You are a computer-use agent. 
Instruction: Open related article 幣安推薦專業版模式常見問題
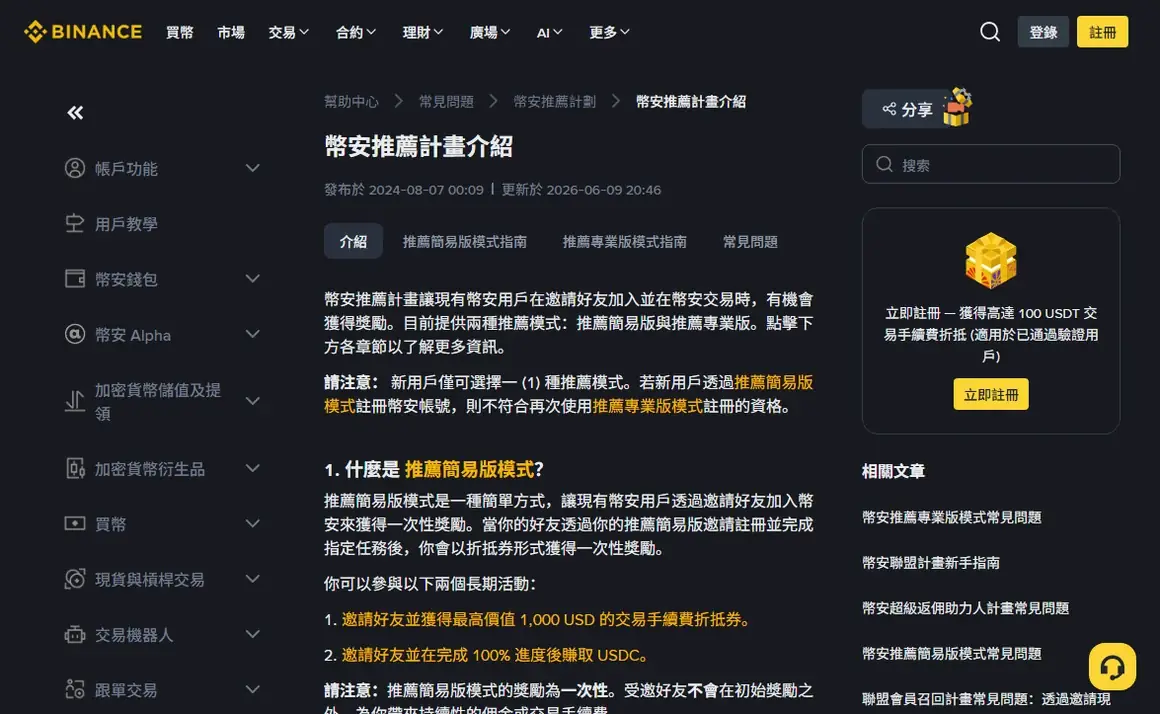951,517
